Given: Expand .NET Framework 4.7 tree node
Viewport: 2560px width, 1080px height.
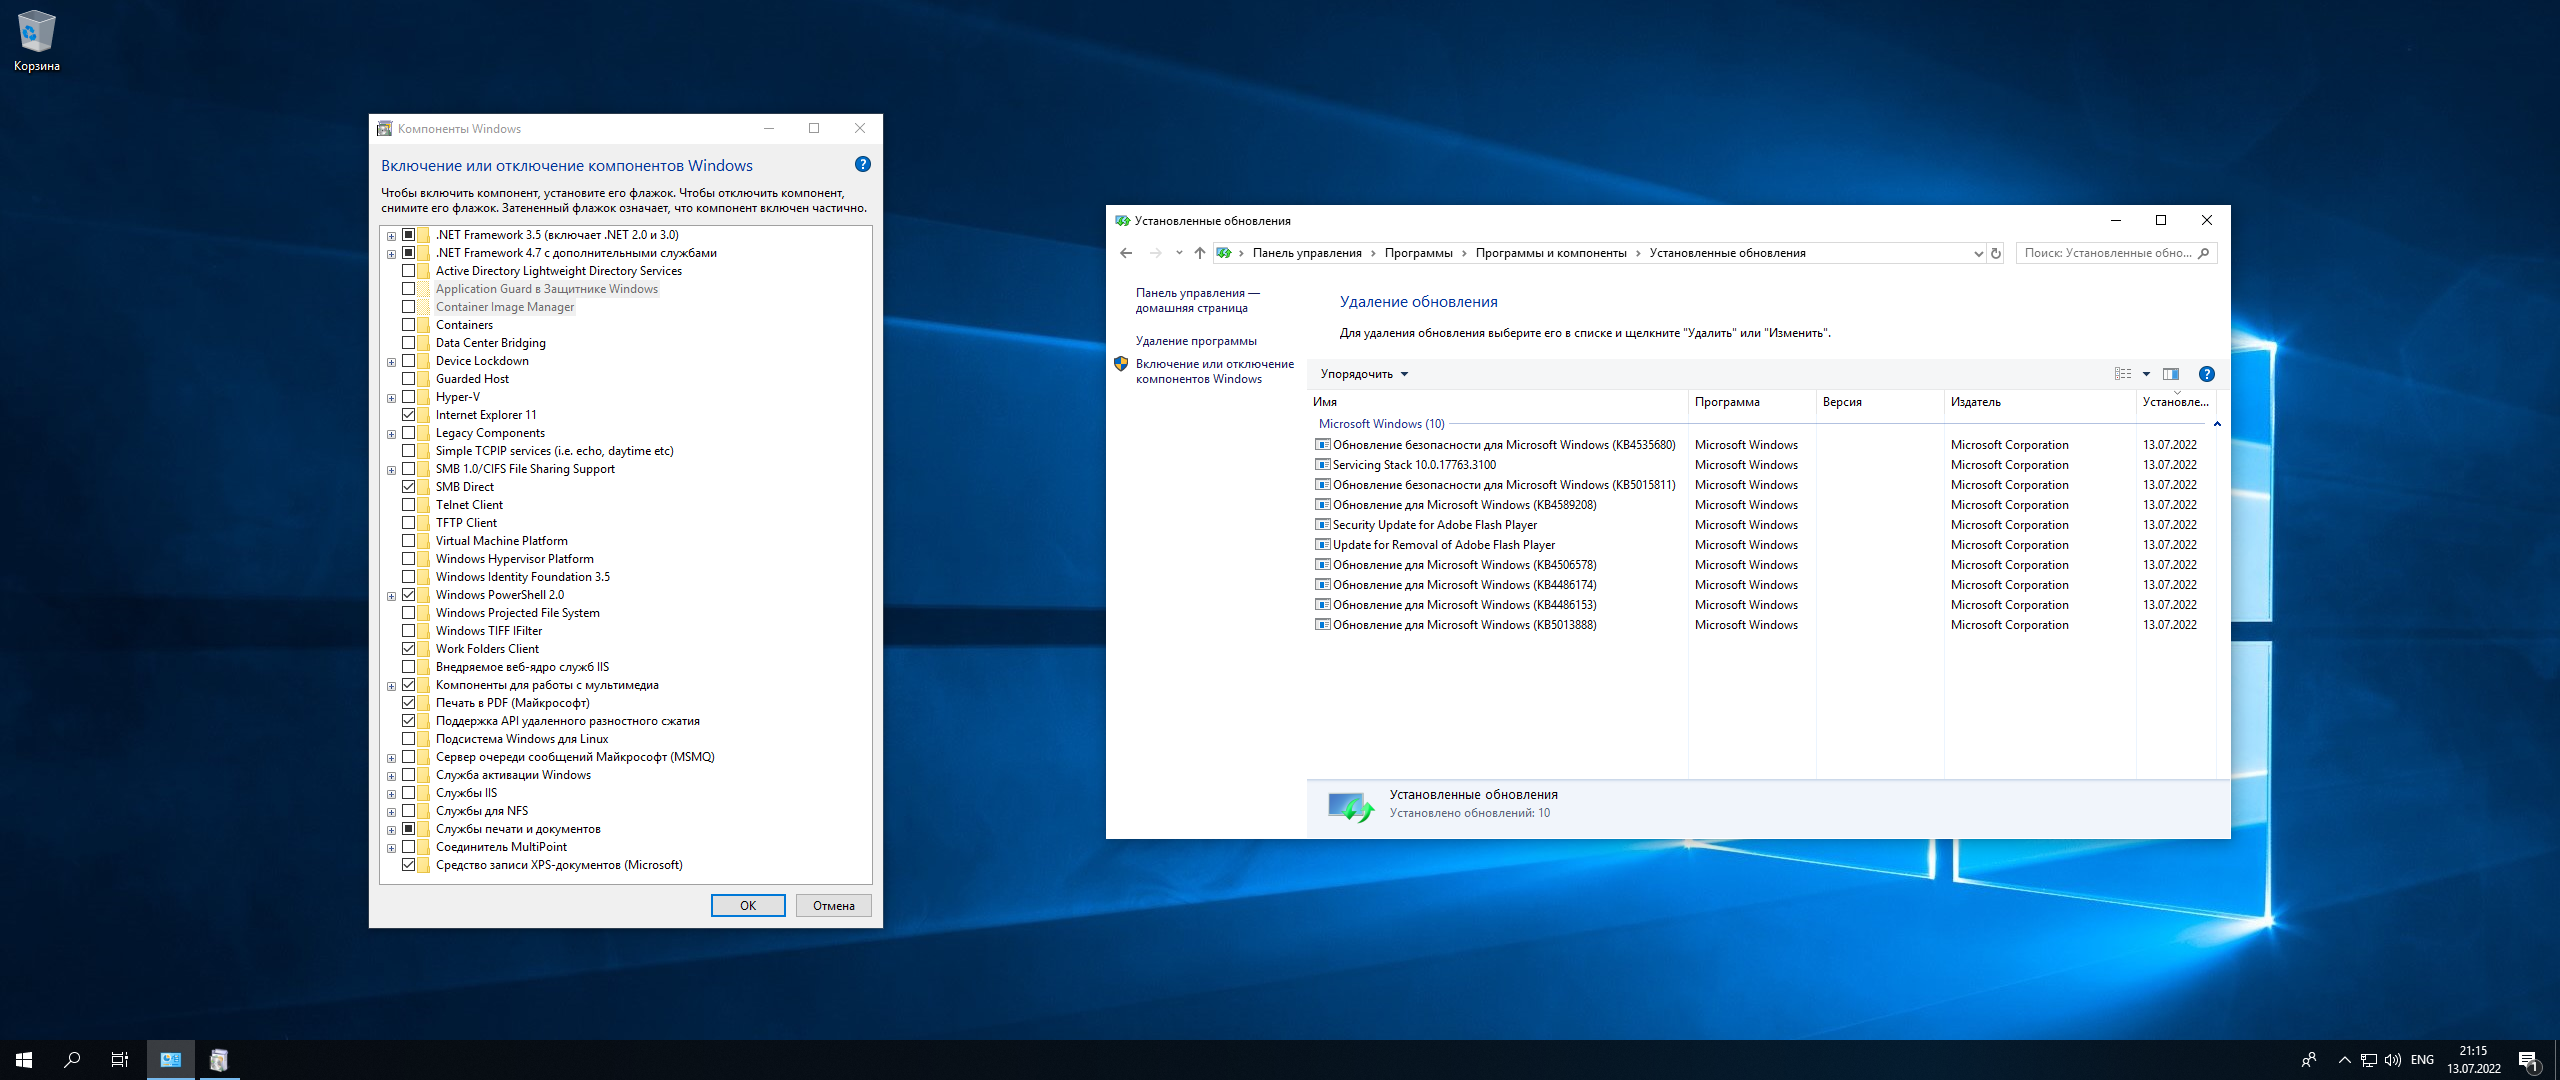Looking at the screenshot, I should tap(392, 254).
